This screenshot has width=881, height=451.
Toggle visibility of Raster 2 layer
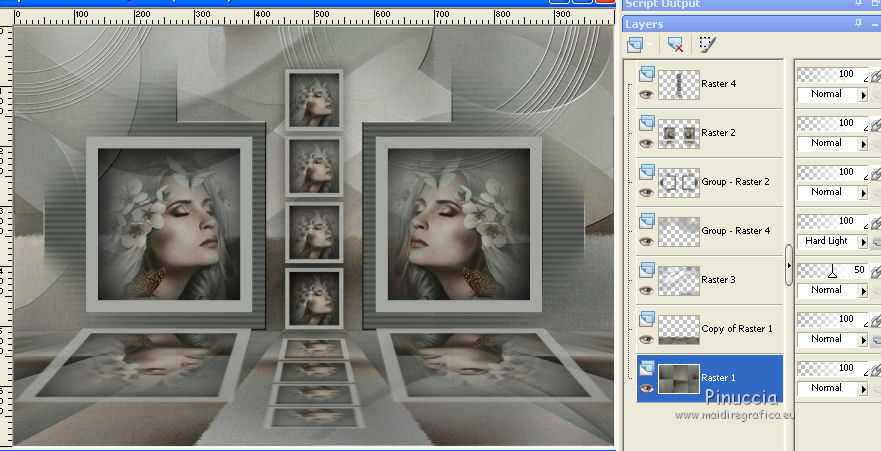647,143
